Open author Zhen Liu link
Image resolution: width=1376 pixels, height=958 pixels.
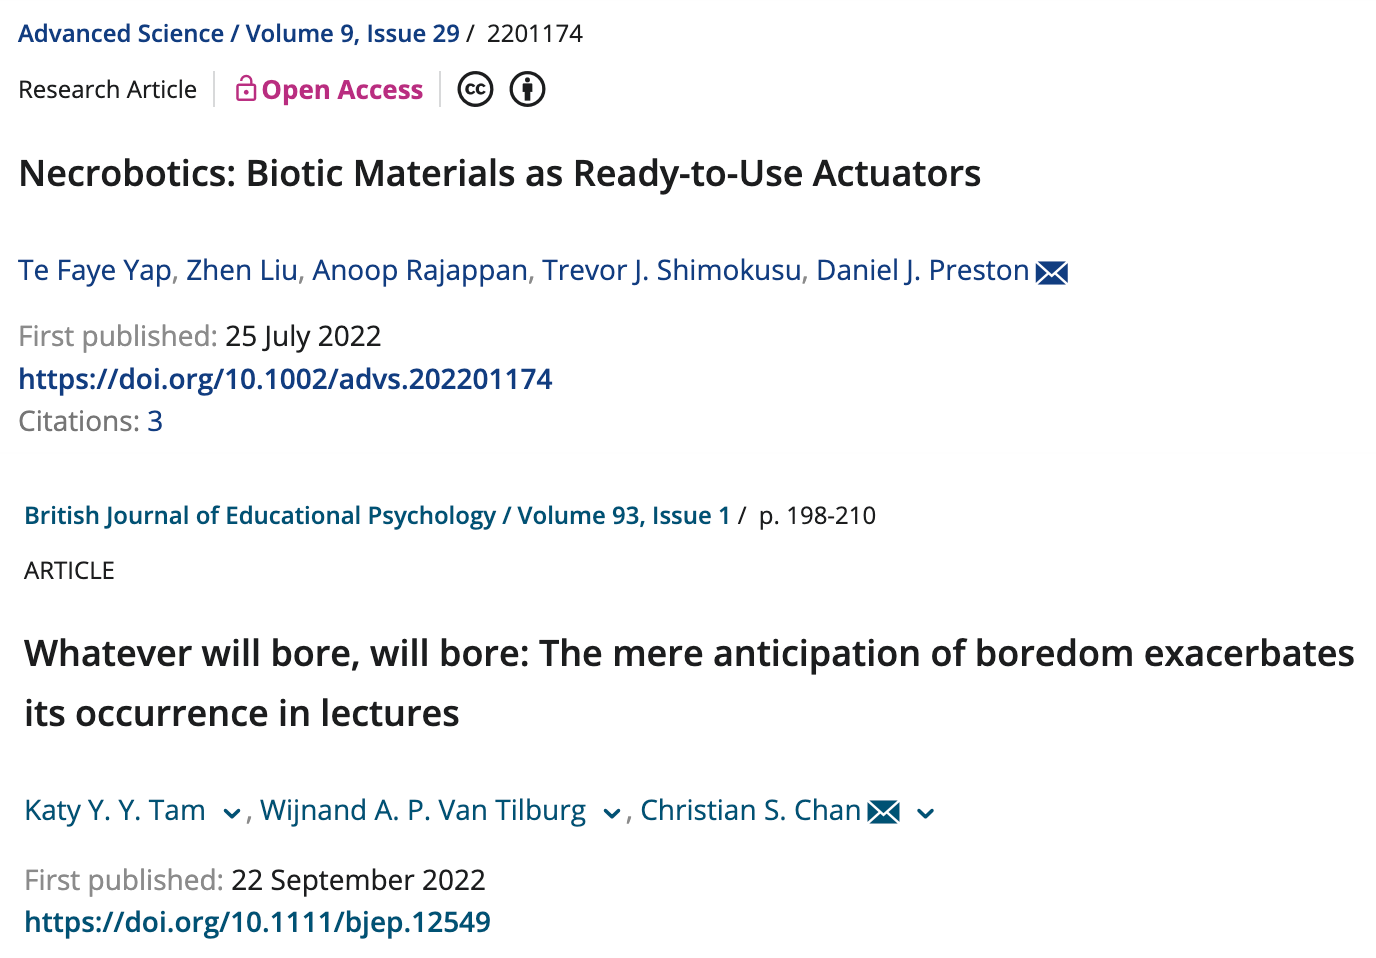241,270
